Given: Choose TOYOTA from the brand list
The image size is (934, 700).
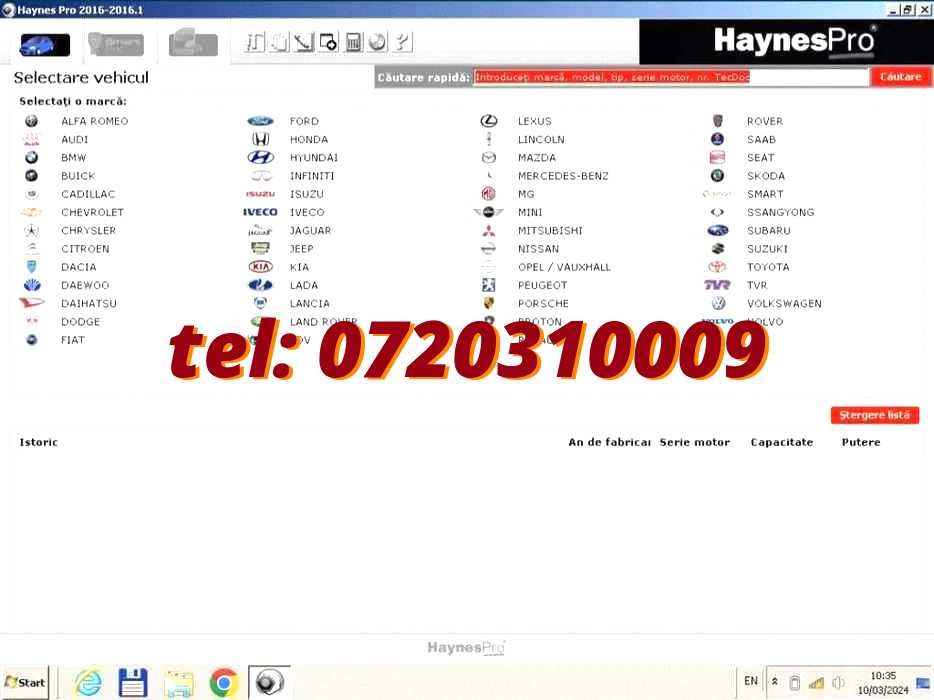Looking at the screenshot, I should pyautogui.click(x=768, y=267).
